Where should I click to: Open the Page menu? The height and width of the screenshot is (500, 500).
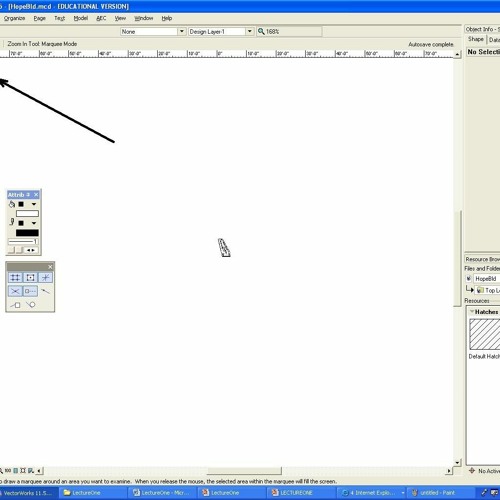39,18
